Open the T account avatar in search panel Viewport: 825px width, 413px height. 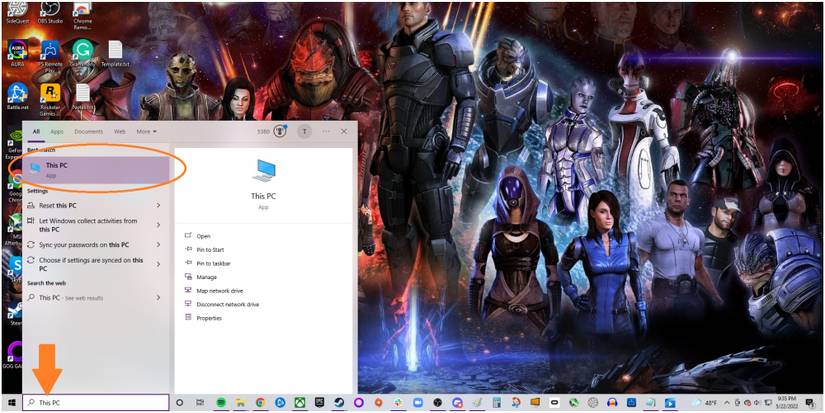[x=304, y=132]
